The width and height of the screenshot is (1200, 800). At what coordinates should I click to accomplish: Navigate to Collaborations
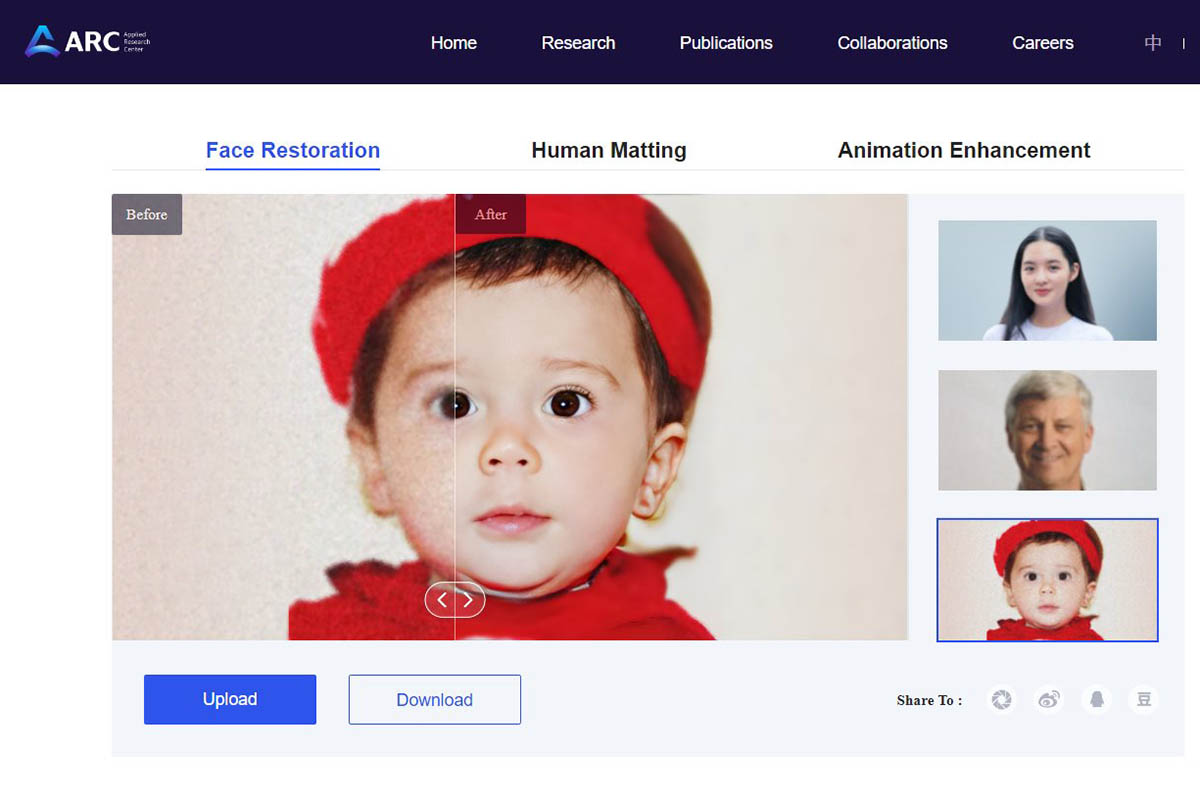click(x=892, y=43)
